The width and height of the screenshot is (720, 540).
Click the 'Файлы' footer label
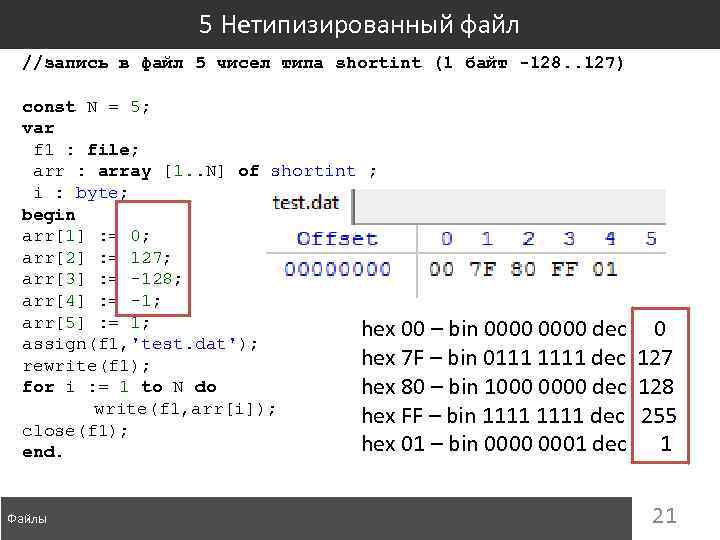(x=27, y=519)
